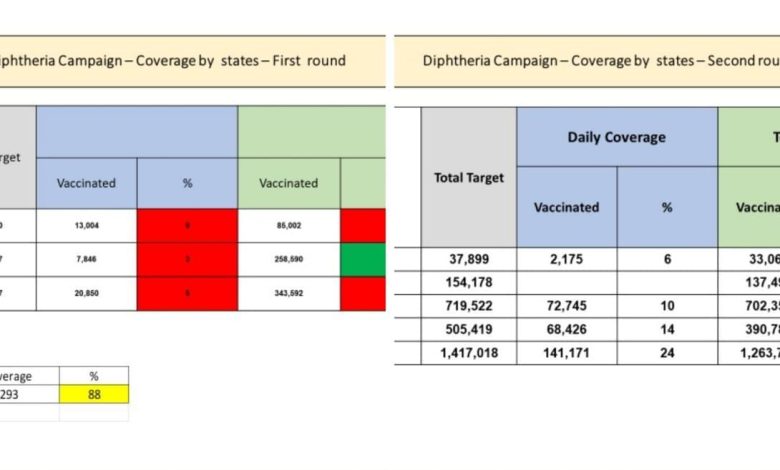Click the green coverage status cell
The width and height of the screenshot is (780, 470).
[363, 260]
